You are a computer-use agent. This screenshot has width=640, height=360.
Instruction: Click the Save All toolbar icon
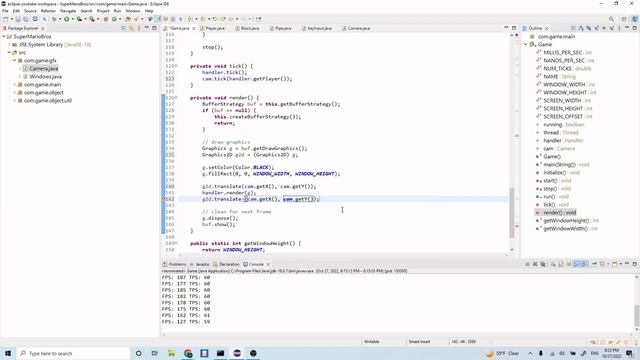click(26, 19)
